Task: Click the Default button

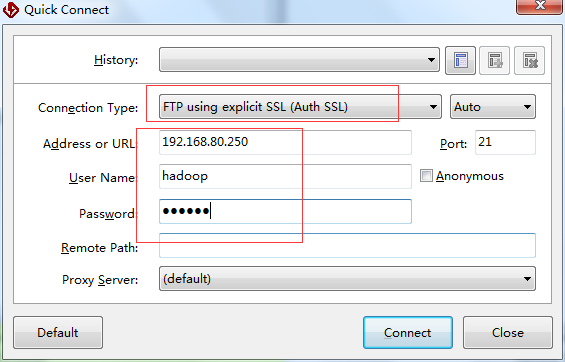Action: pos(58,332)
